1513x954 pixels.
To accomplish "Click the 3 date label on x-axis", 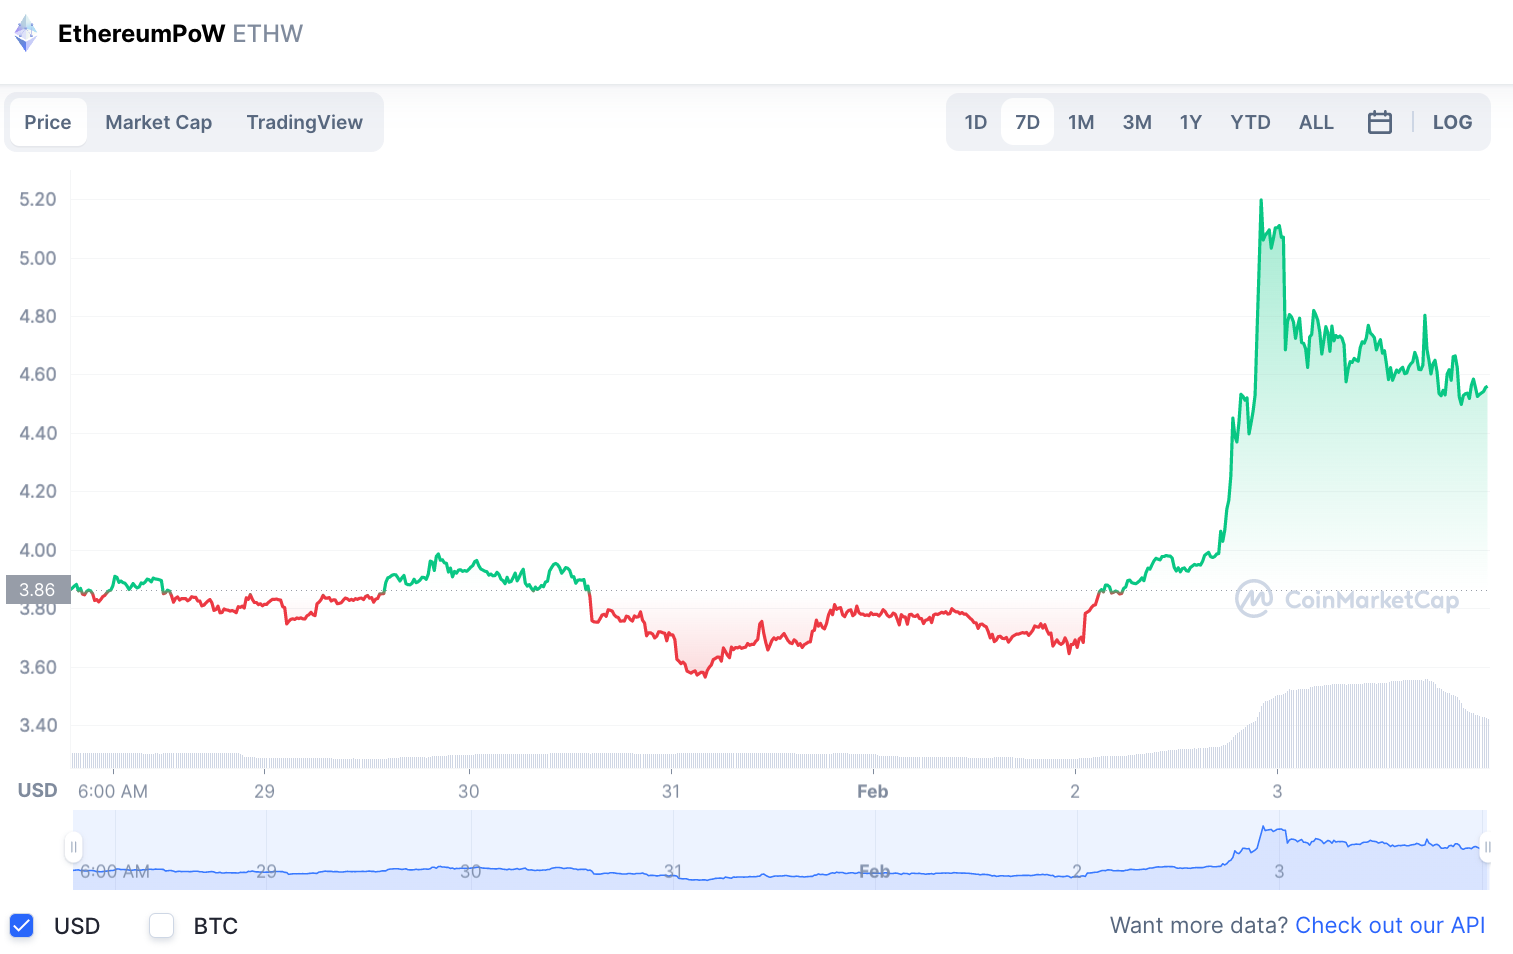I will click(1277, 791).
